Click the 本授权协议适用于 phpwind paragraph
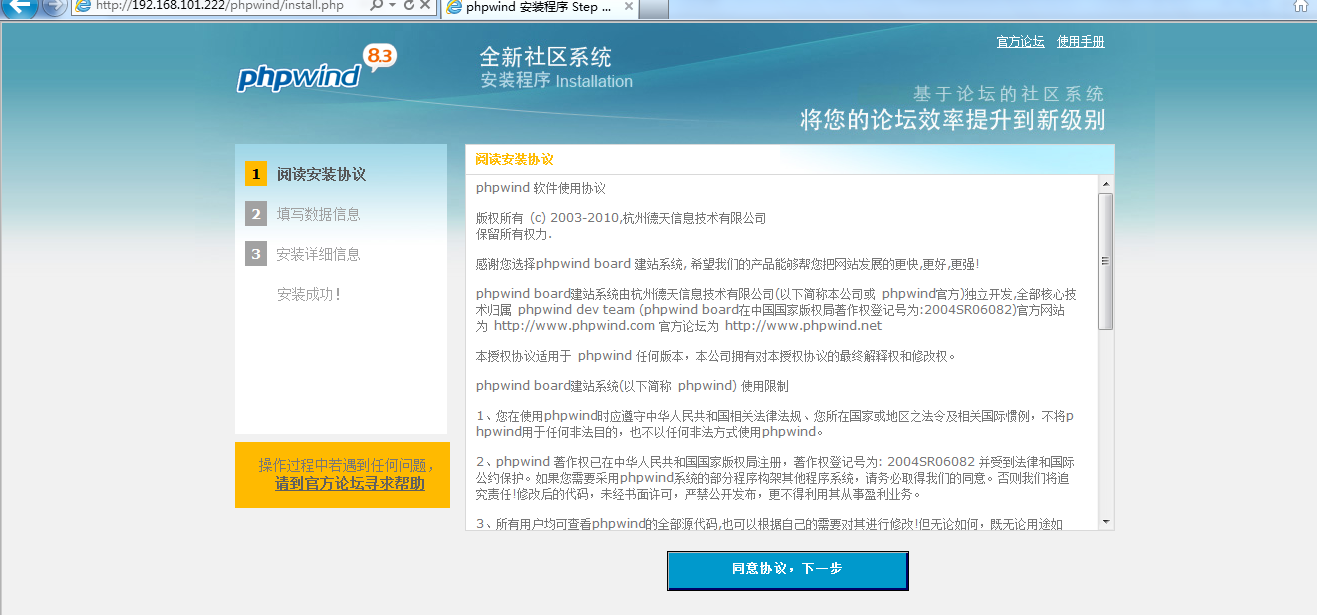 716,355
